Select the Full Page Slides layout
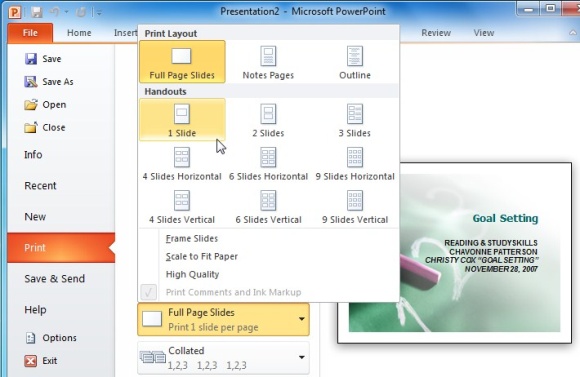 [x=182, y=61]
